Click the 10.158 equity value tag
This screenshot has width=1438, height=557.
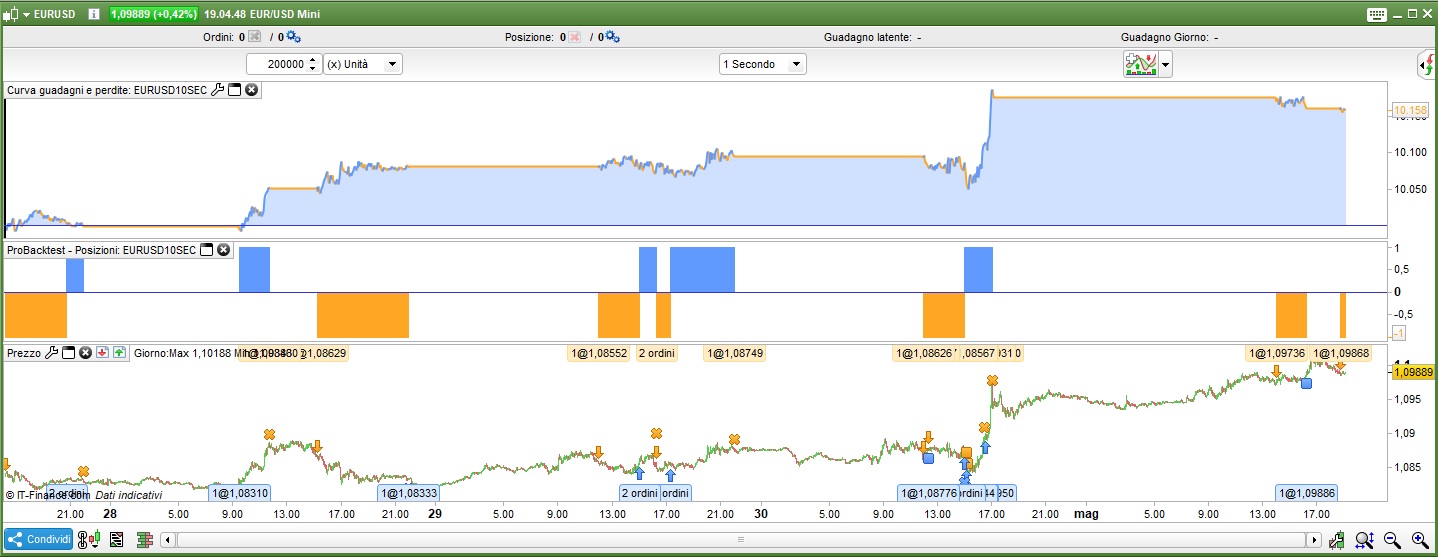click(x=1408, y=109)
